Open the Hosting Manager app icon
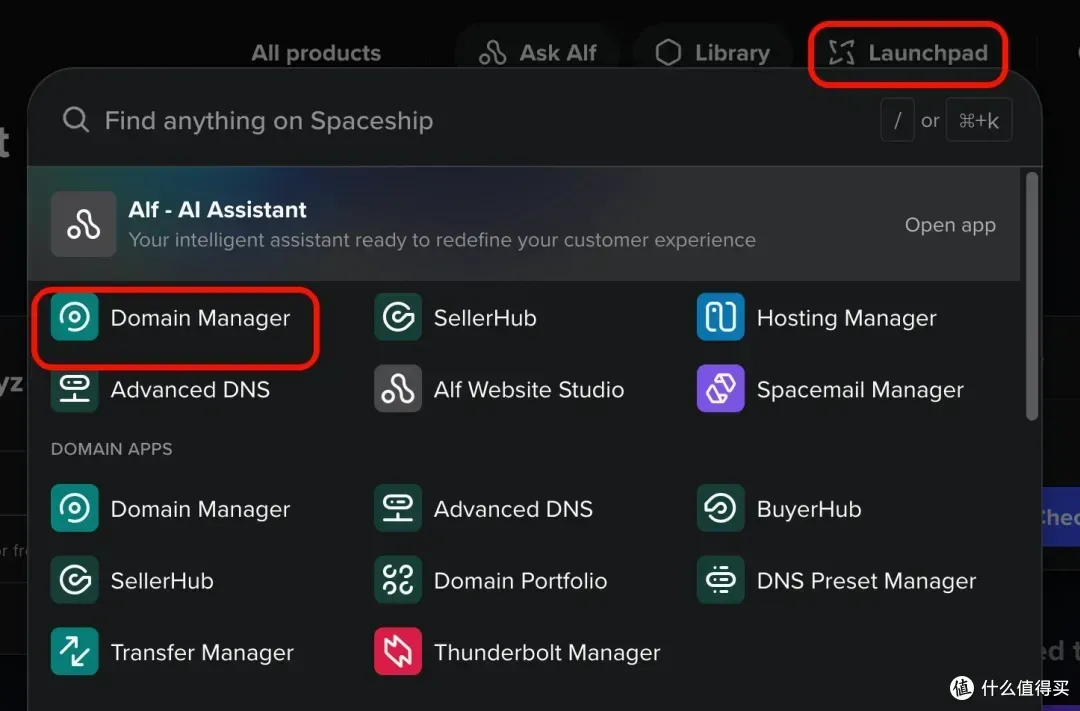The width and height of the screenshot is (1080, 711). coord(721,318)
